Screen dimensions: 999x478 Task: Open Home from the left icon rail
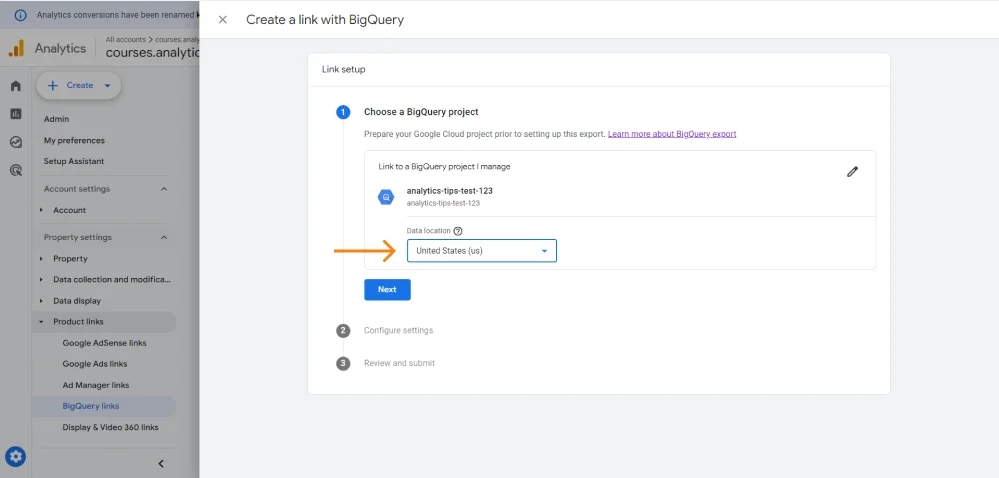pos(16,85)
